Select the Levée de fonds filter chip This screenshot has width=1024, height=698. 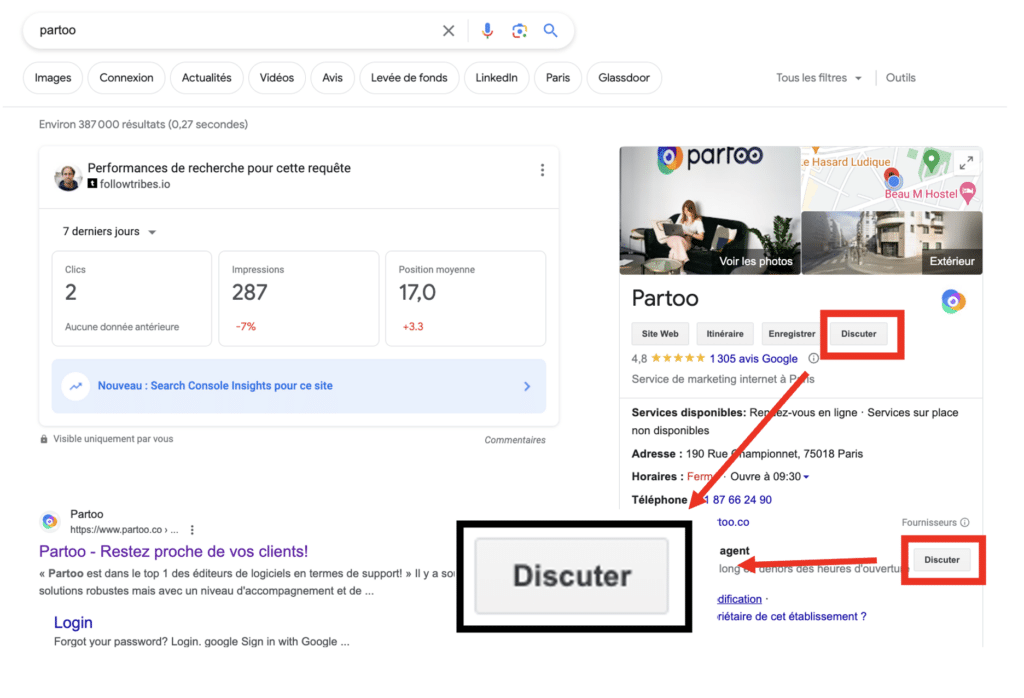point(409,78)
